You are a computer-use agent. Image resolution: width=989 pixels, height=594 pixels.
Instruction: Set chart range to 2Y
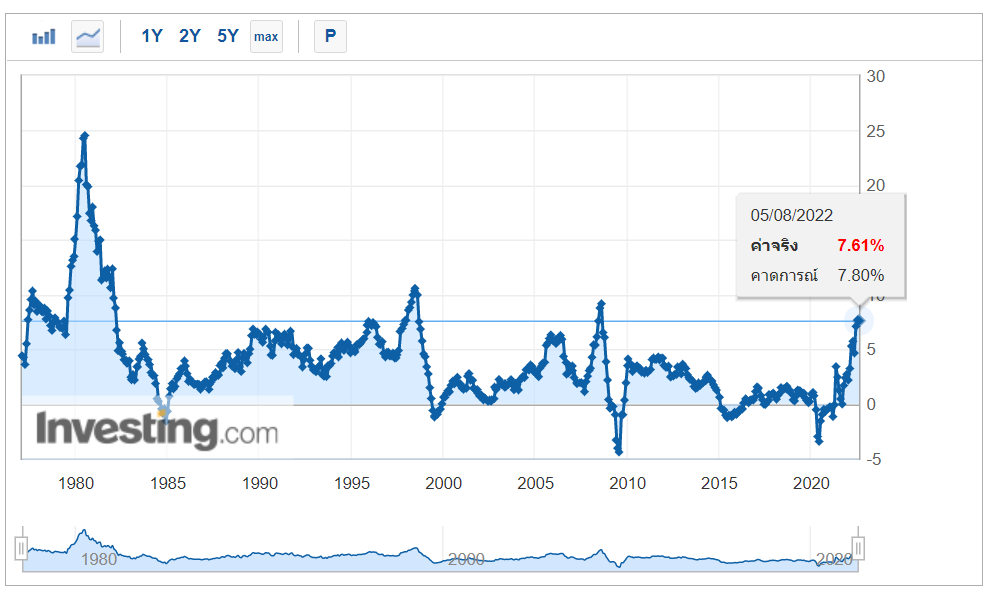(189, 37)
